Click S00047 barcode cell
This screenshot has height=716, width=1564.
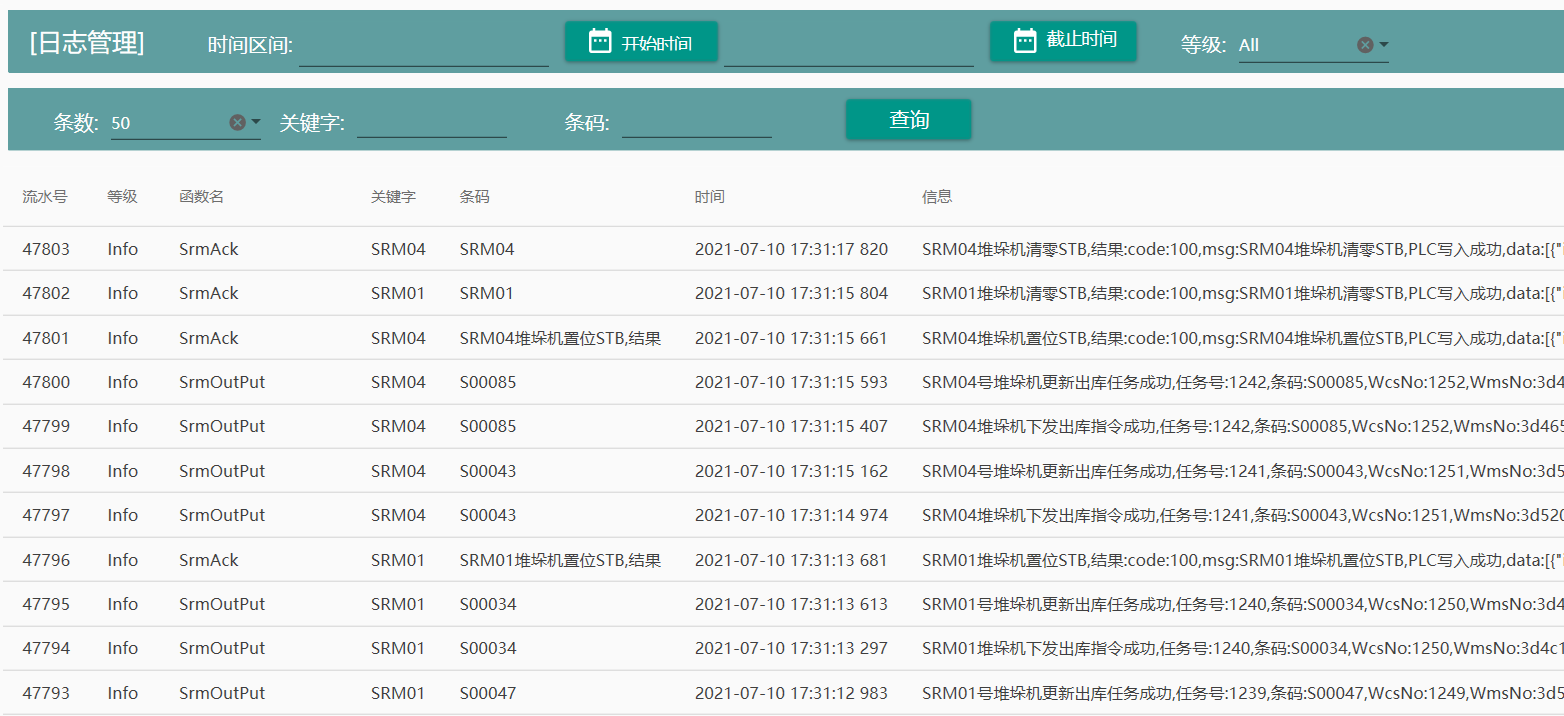[488, 693]
